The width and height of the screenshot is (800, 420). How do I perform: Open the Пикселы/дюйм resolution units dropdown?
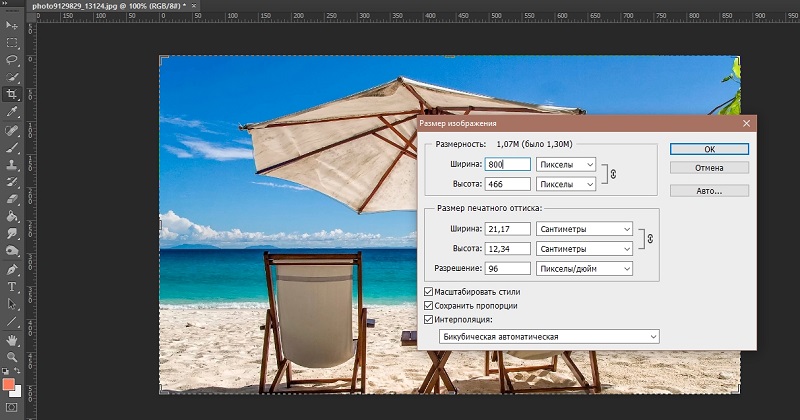[x=584, y=269]
